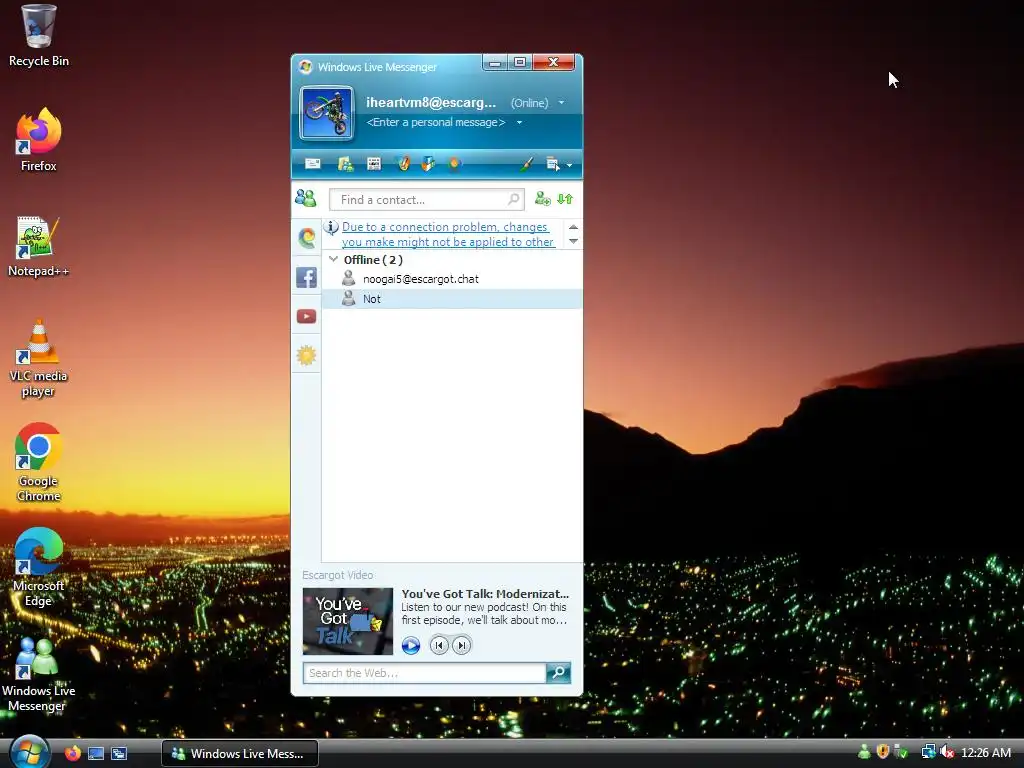This screenshot has height=768, width=1024.
Task: Click the 12:26 AM clock
Action: [x=986, y=753]
